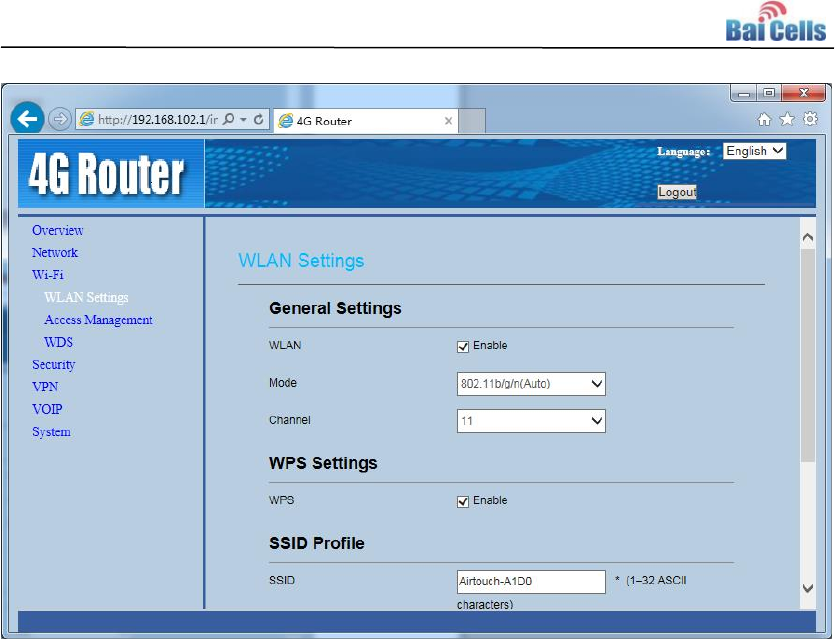Open browser Tools gear icon

[810, 119]
